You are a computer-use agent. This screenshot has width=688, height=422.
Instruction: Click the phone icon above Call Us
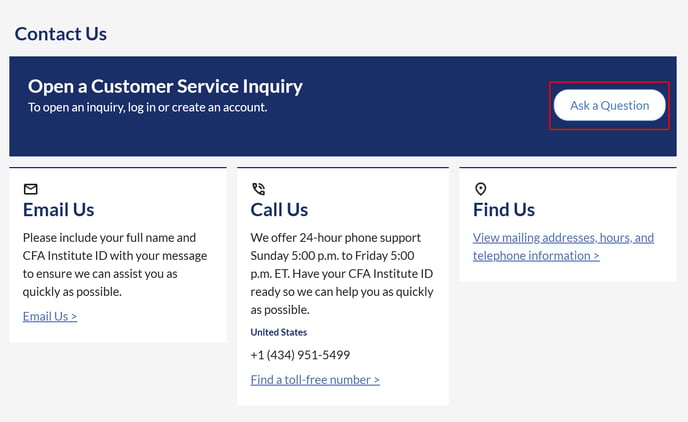(x=258, y=189)
